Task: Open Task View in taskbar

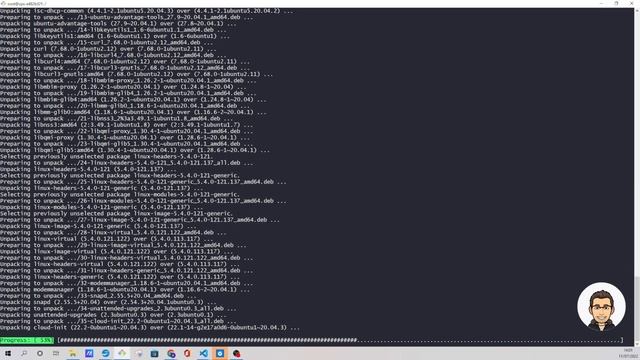Action: (56, 353)
